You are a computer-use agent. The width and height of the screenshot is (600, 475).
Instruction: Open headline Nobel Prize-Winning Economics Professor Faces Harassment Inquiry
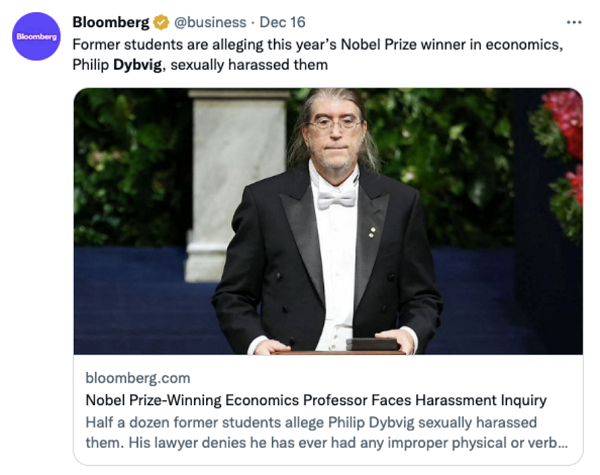(x=316, y=400)
